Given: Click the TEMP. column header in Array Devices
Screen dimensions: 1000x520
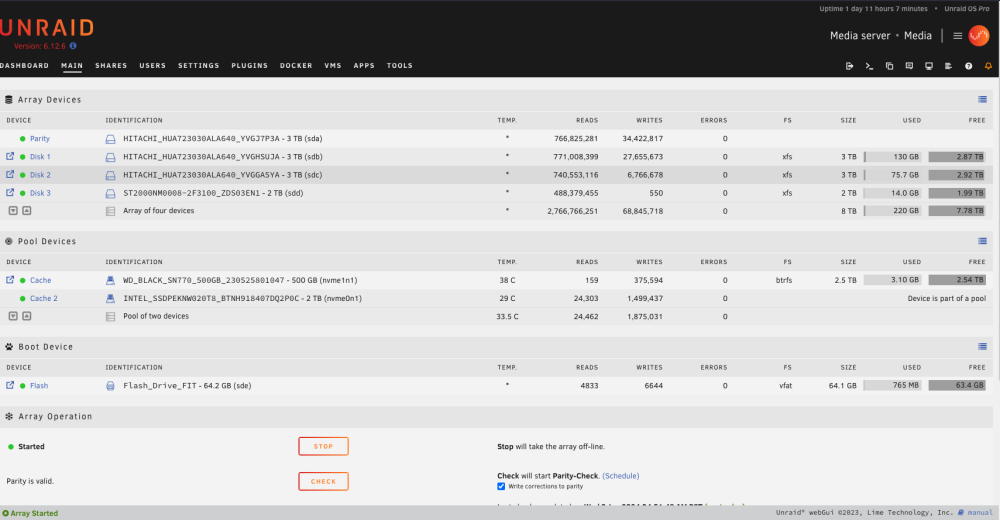Looking at the screenshot, I should coord(507,121).
